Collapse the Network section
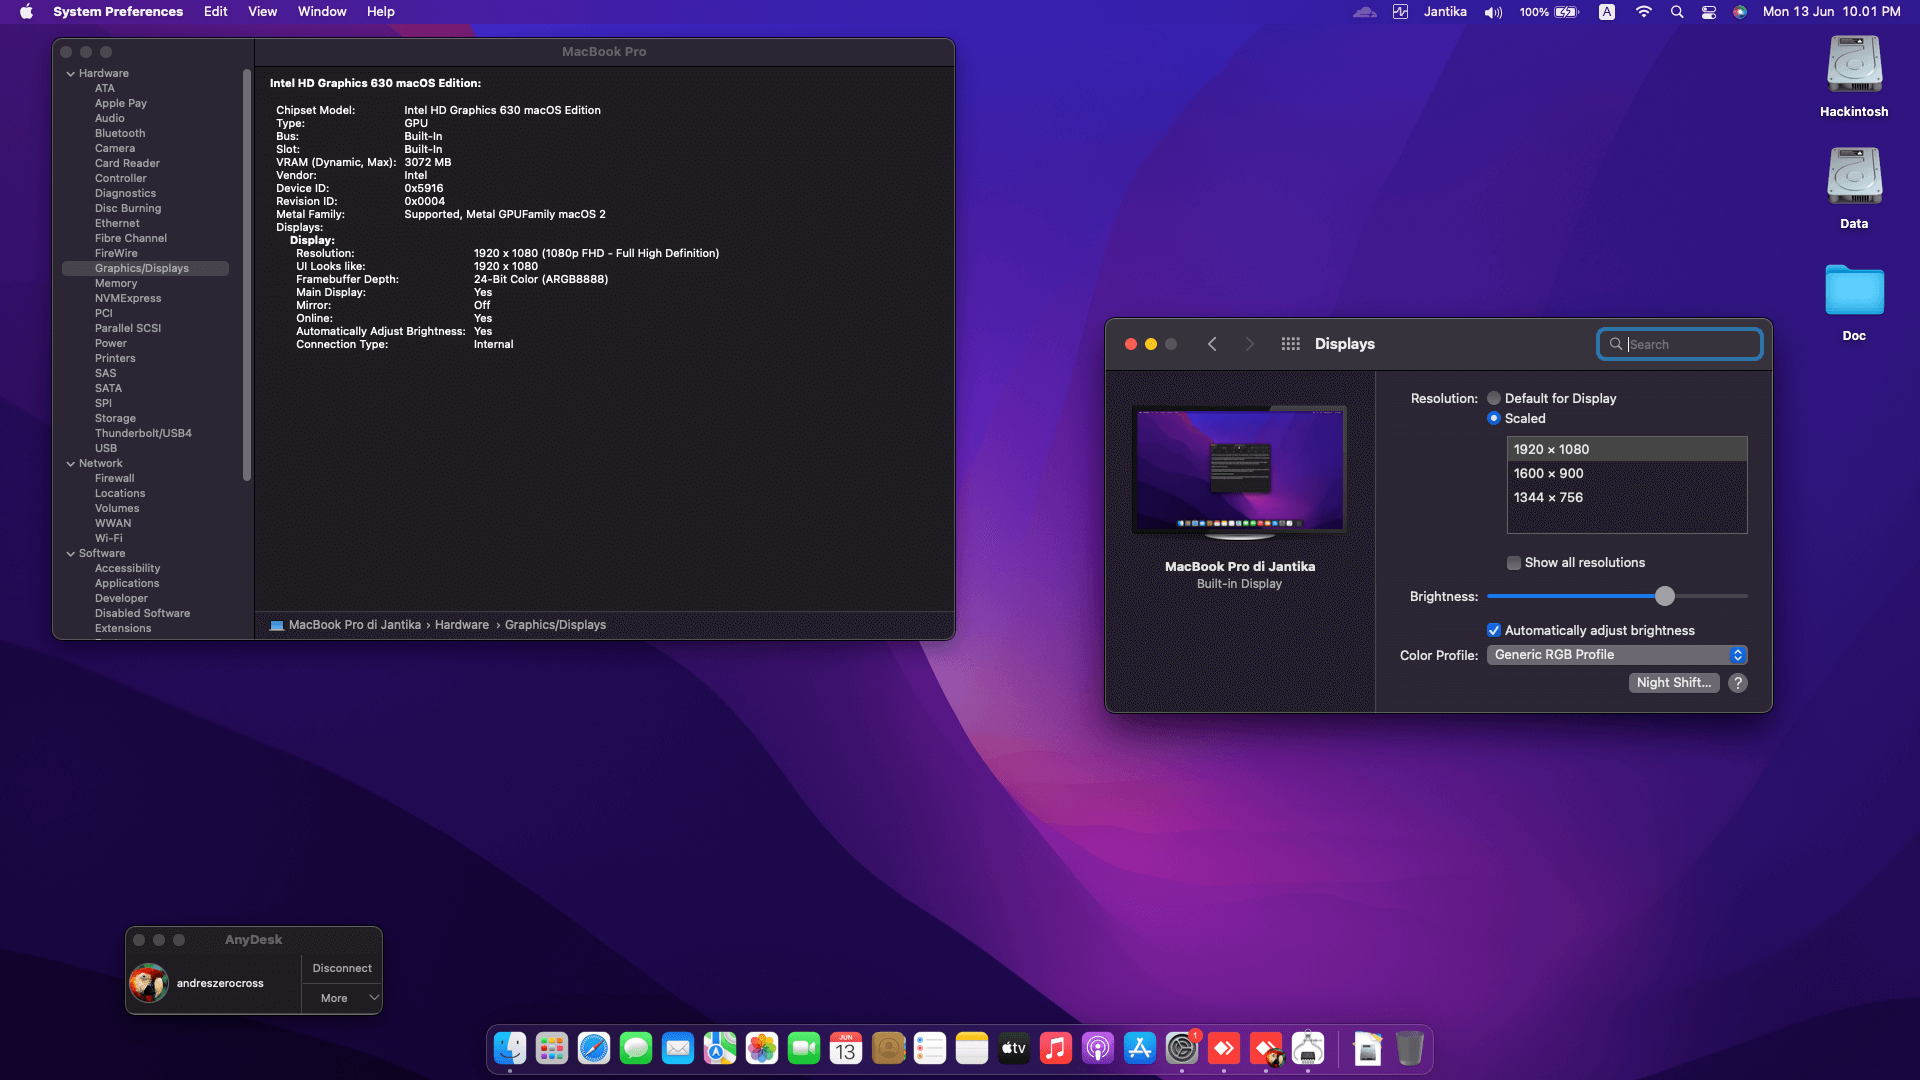The image size is (1920, 1080). [71, 464]
